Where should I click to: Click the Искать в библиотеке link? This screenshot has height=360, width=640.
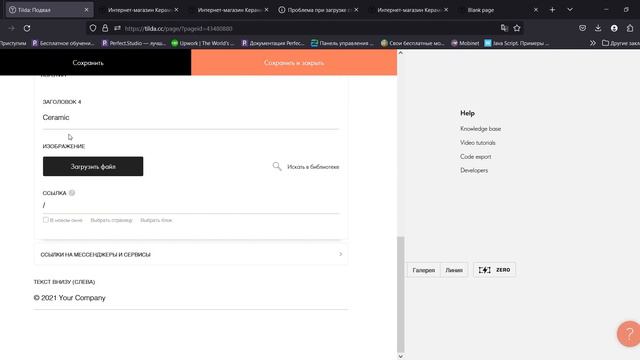(x=313, y=167)
